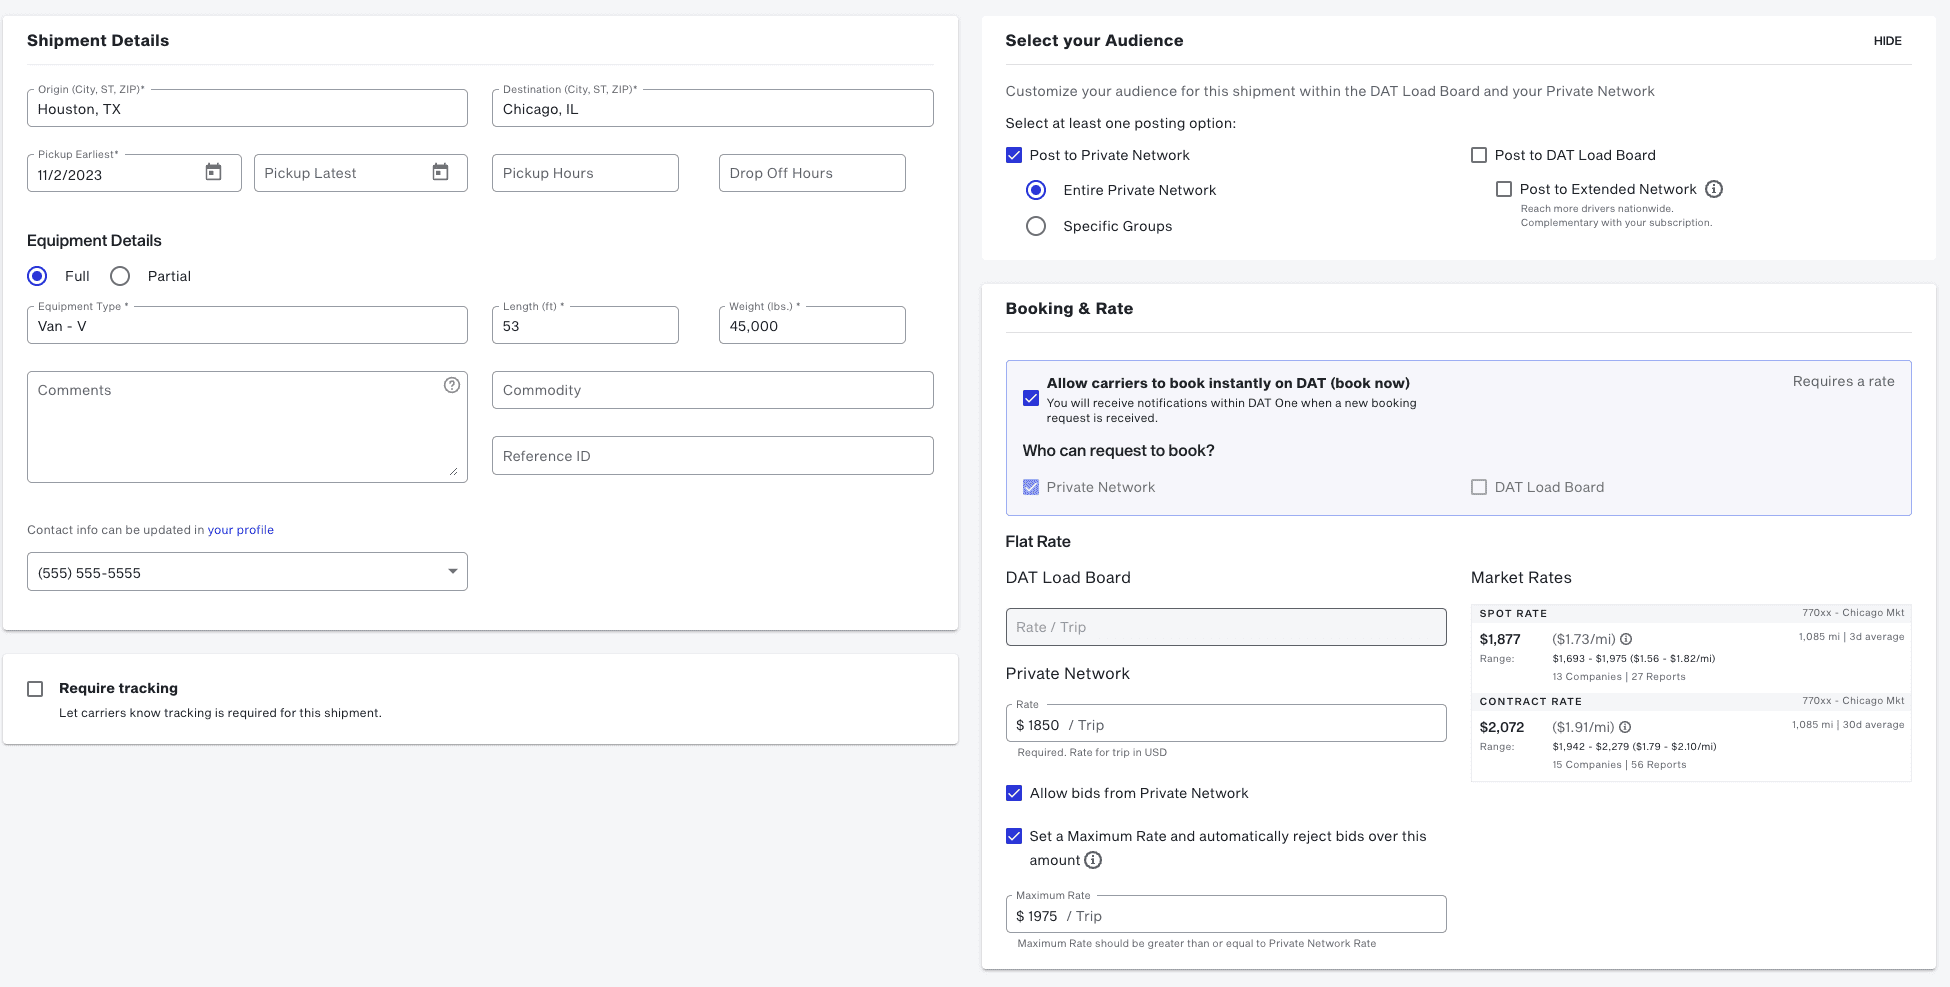This screenshot has height=987, width=1950.
Task: Click info icon next to Extended Network
Action: [1714, 189]
